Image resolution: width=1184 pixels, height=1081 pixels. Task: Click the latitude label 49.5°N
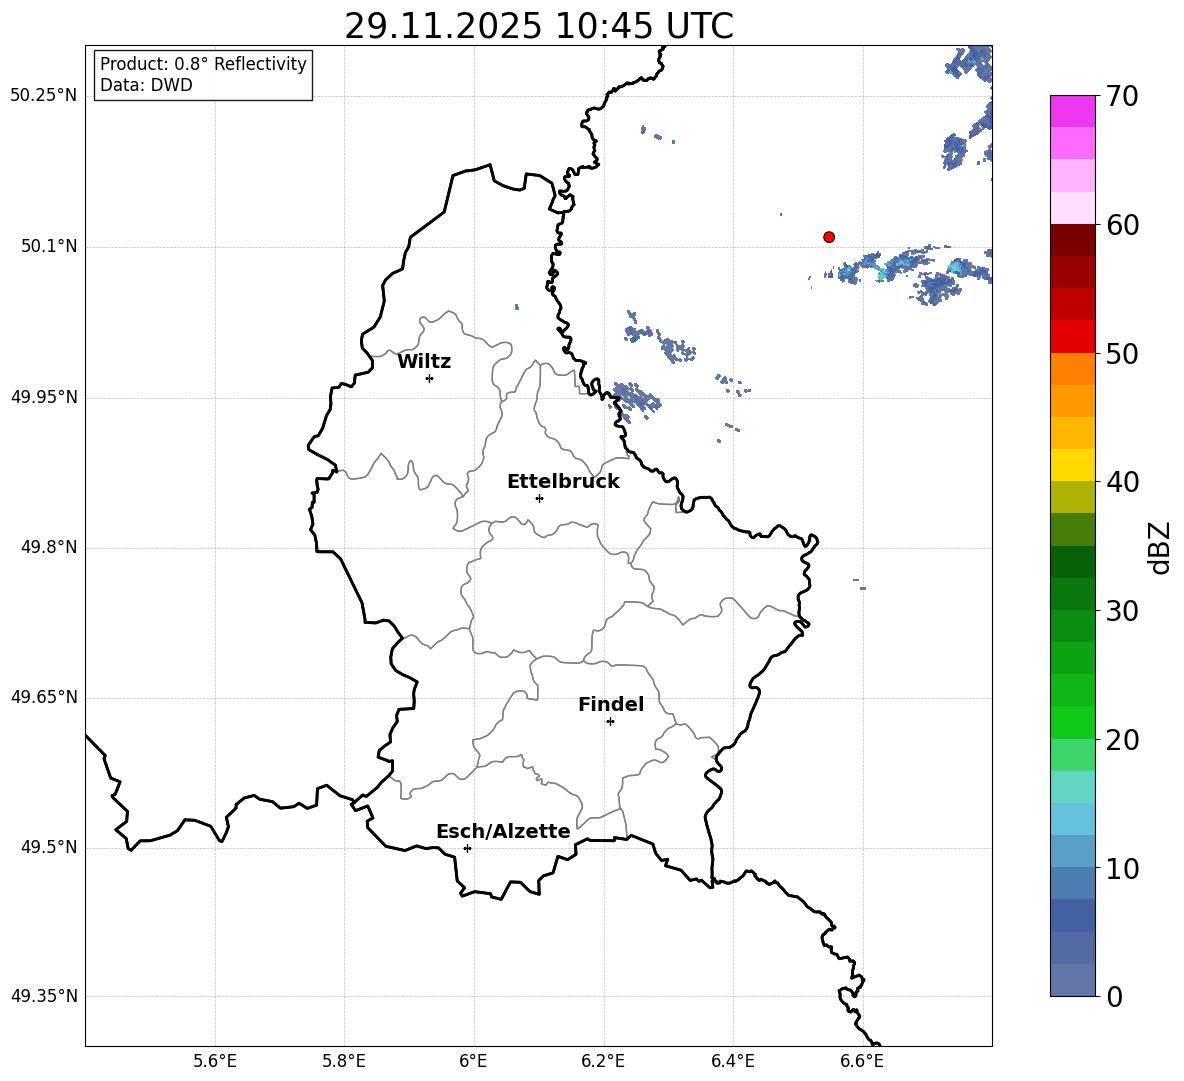49,847
